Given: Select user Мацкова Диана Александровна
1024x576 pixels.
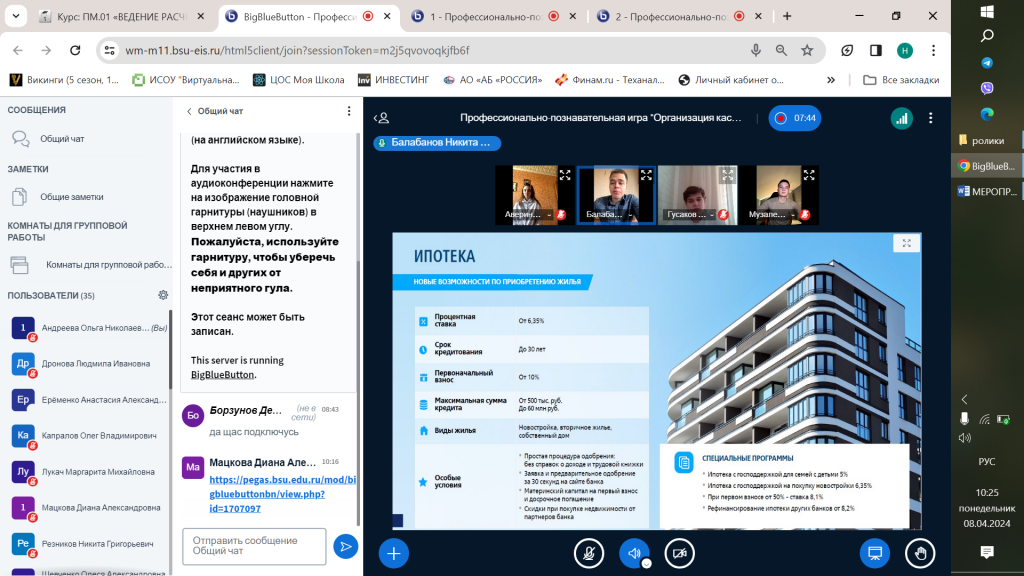Looking at the screenshot, I should [x=88, y=507].
